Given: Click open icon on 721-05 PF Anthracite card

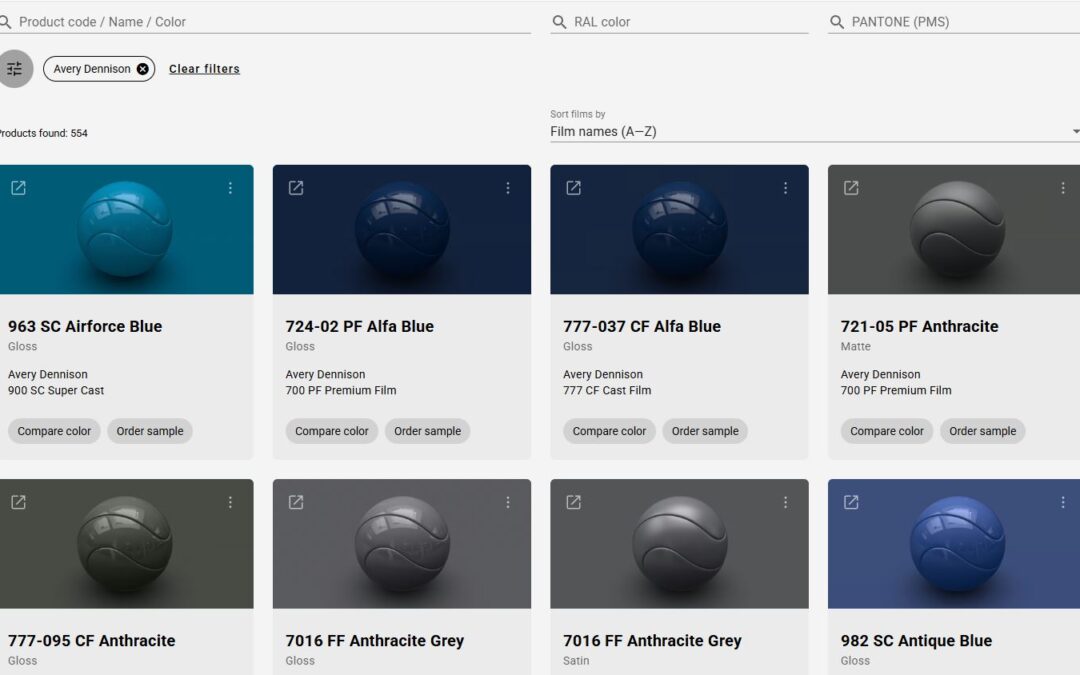Looking at the screenshot, I should click(851, 188).
